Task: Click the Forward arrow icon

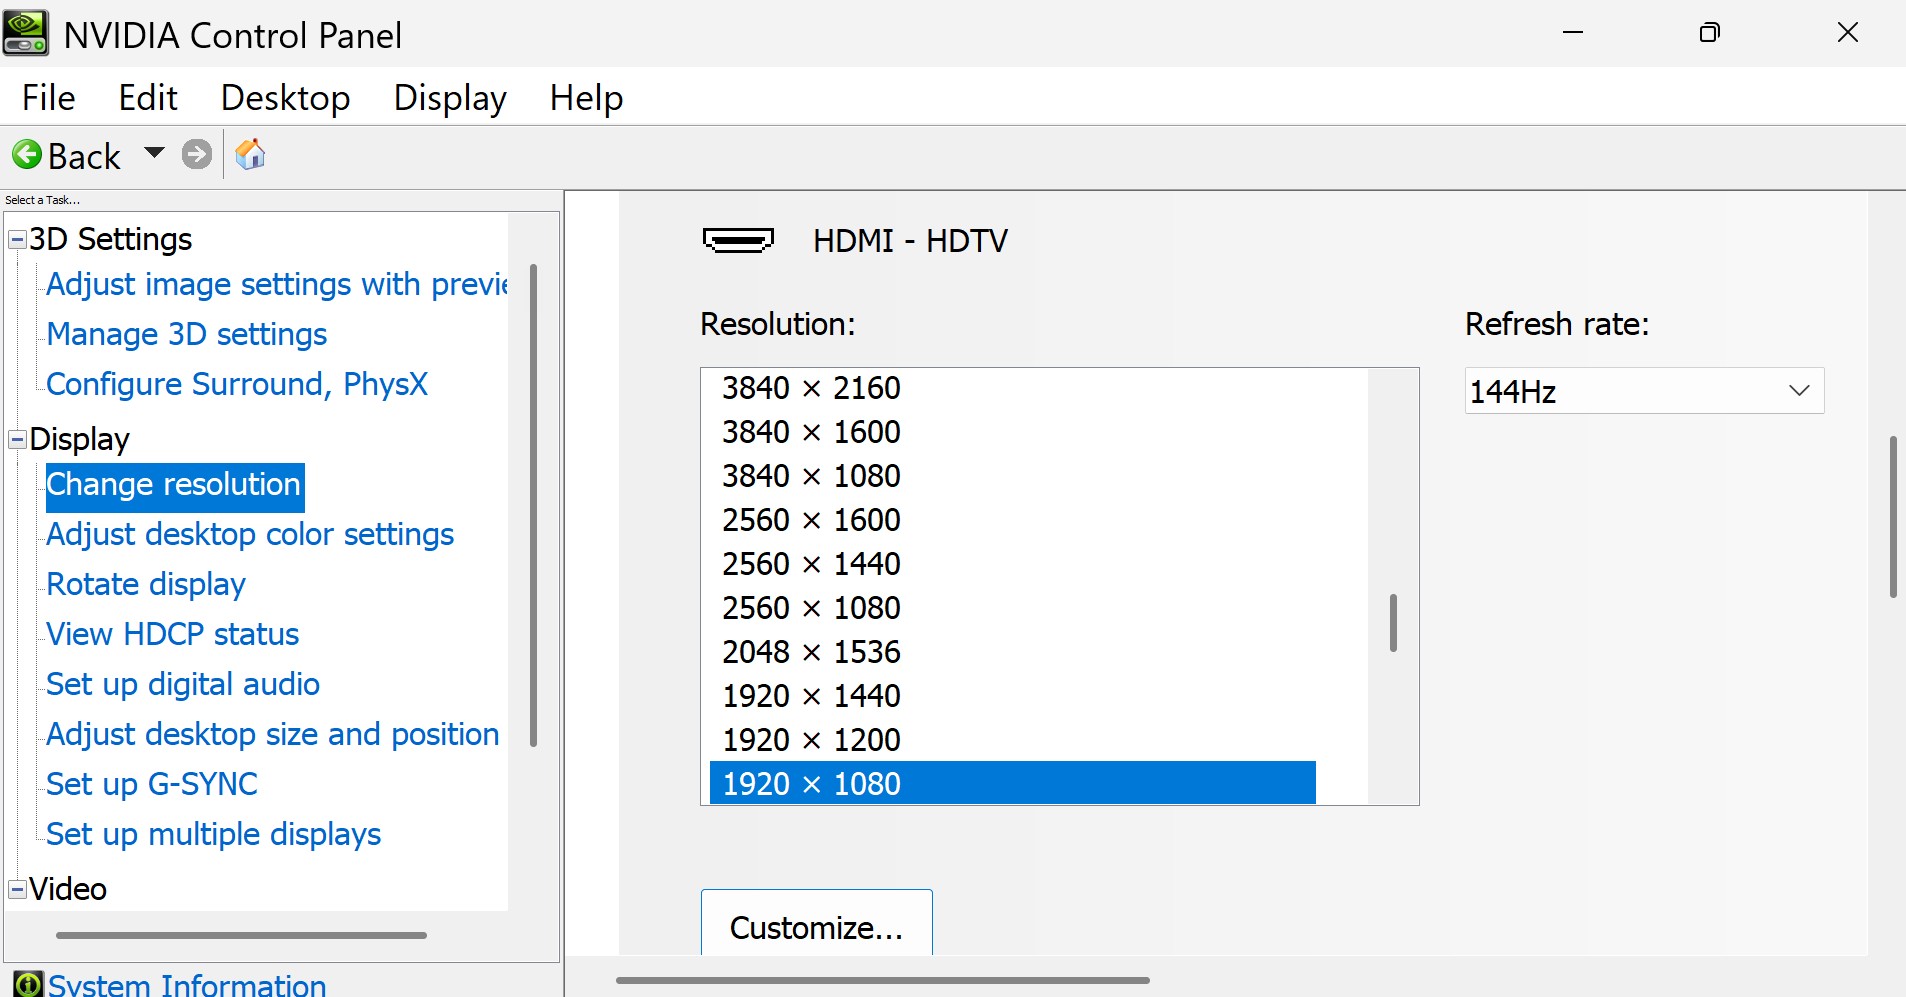Action: click(197, 155)
